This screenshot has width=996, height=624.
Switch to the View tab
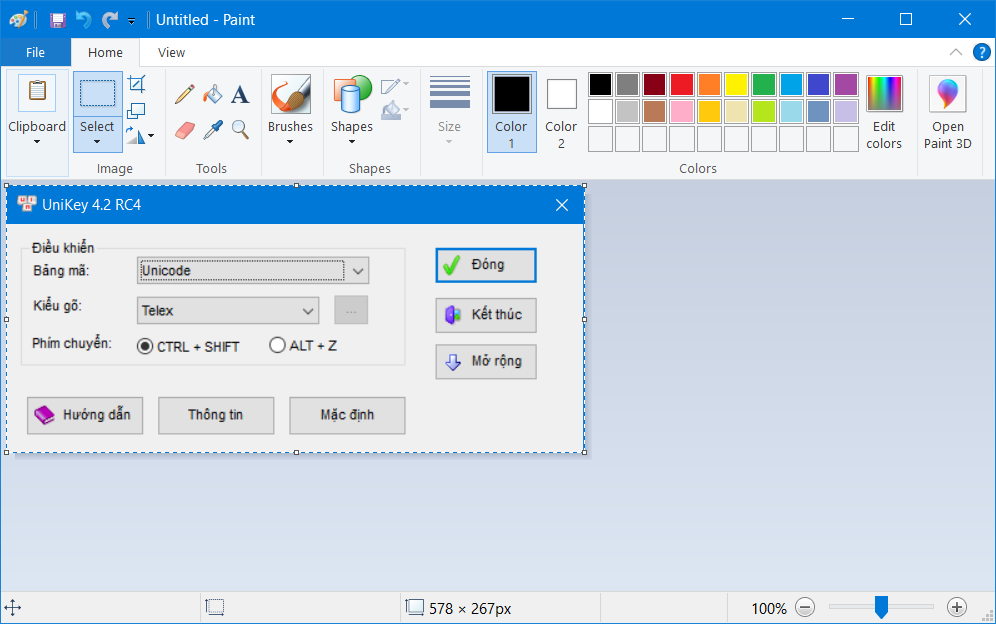[171, 53]
